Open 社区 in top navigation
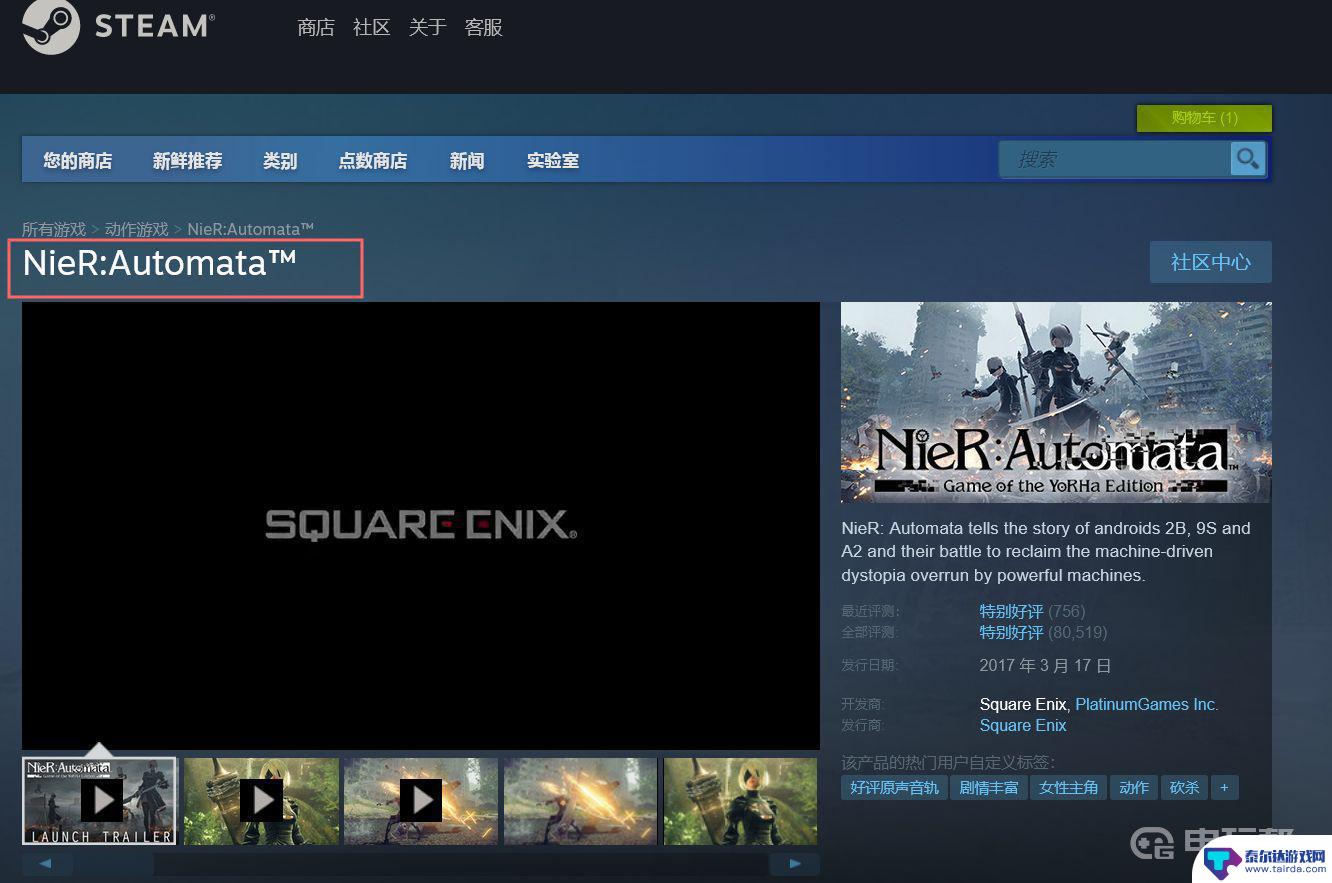The image size is (1332, 883). [x=372, y=28]
